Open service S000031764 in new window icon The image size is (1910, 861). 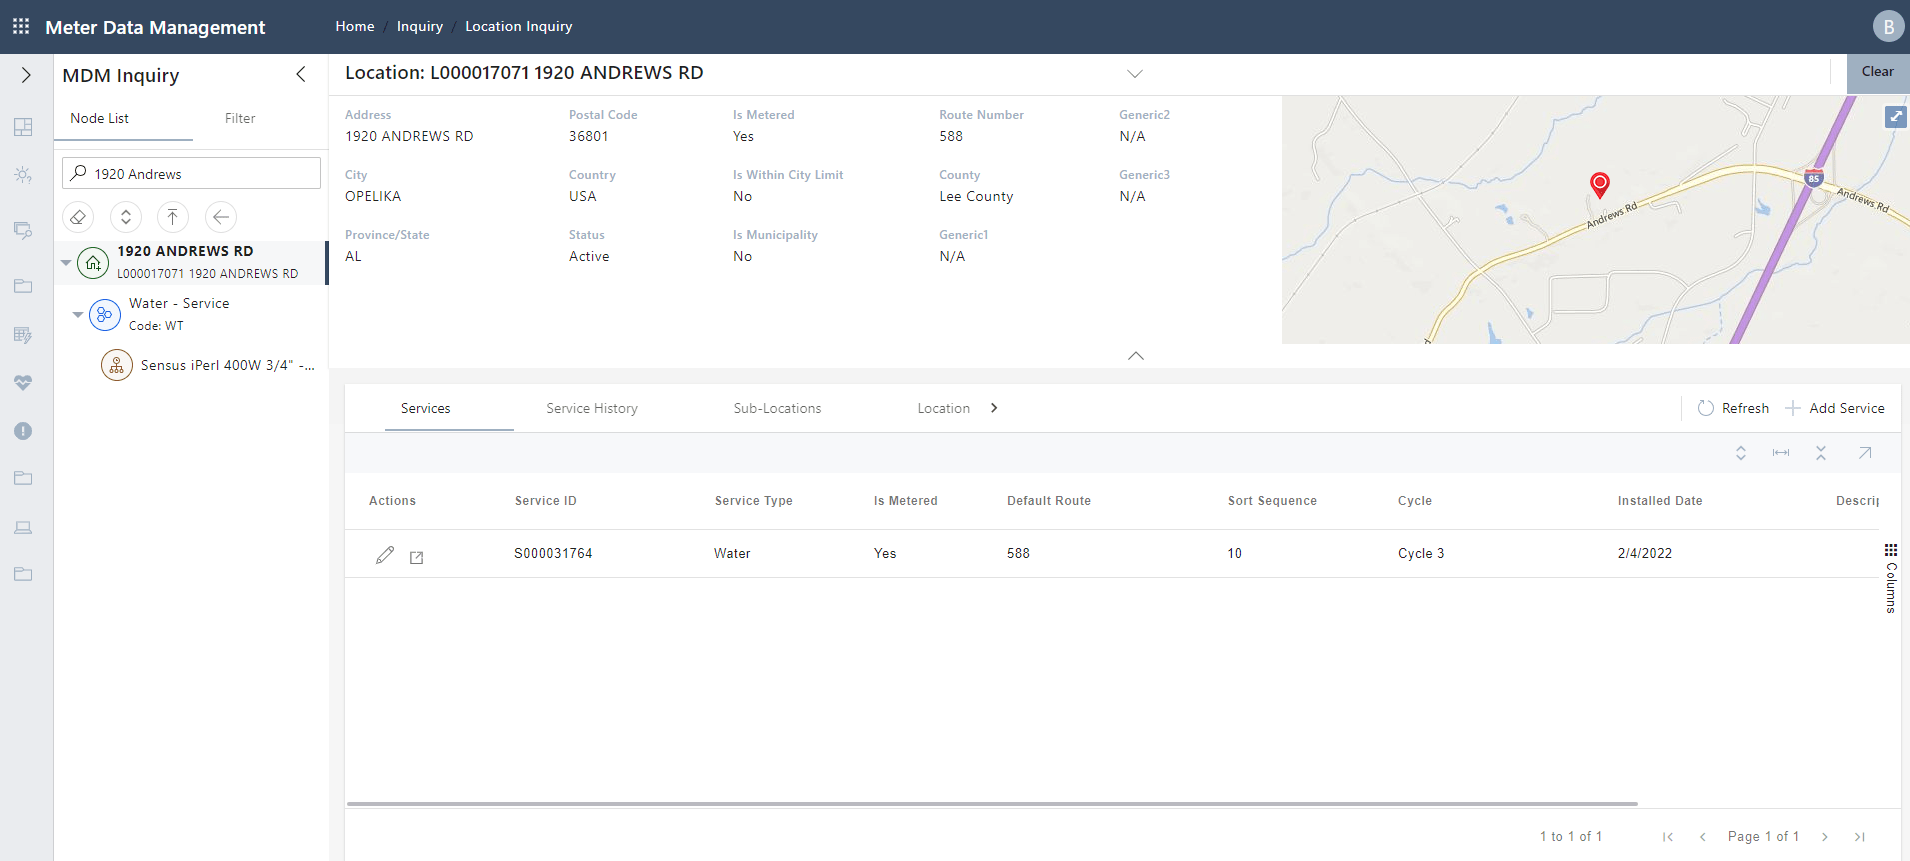coord(417,557)
